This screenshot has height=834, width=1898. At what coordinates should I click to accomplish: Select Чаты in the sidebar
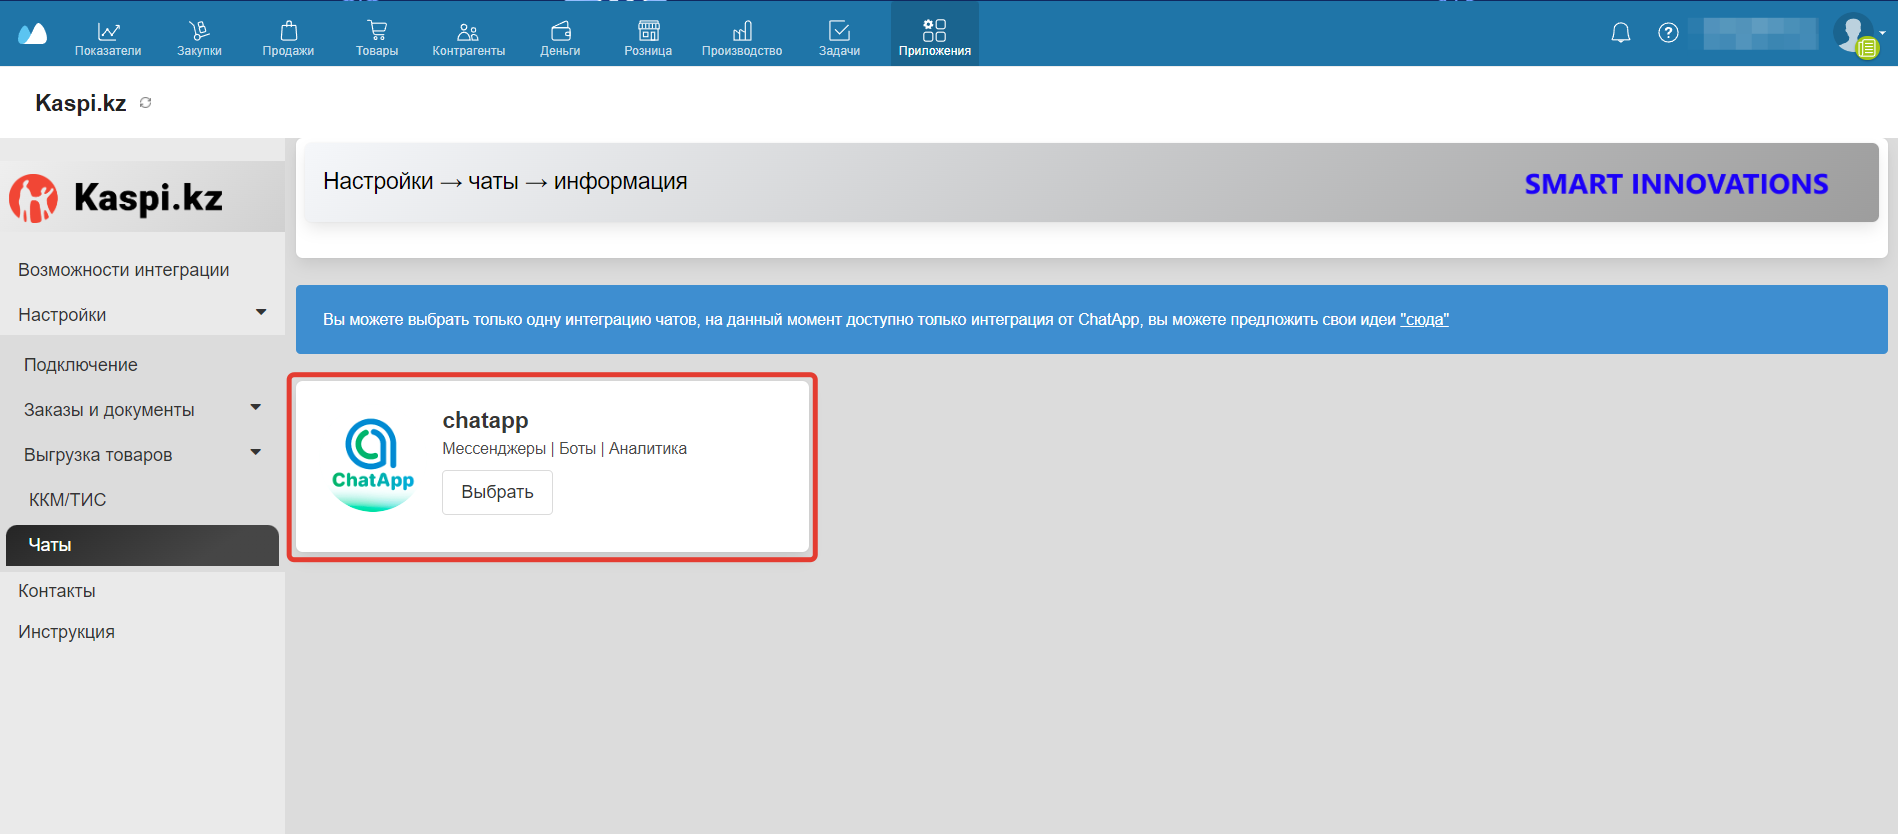coord(142,545)
